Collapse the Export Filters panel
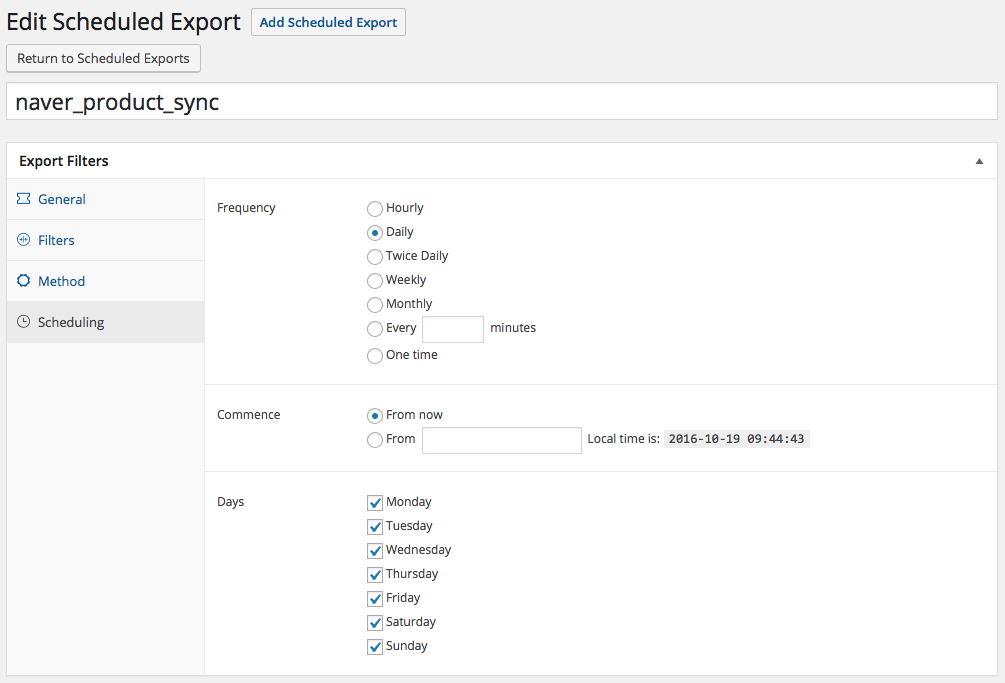 point(979,161)
